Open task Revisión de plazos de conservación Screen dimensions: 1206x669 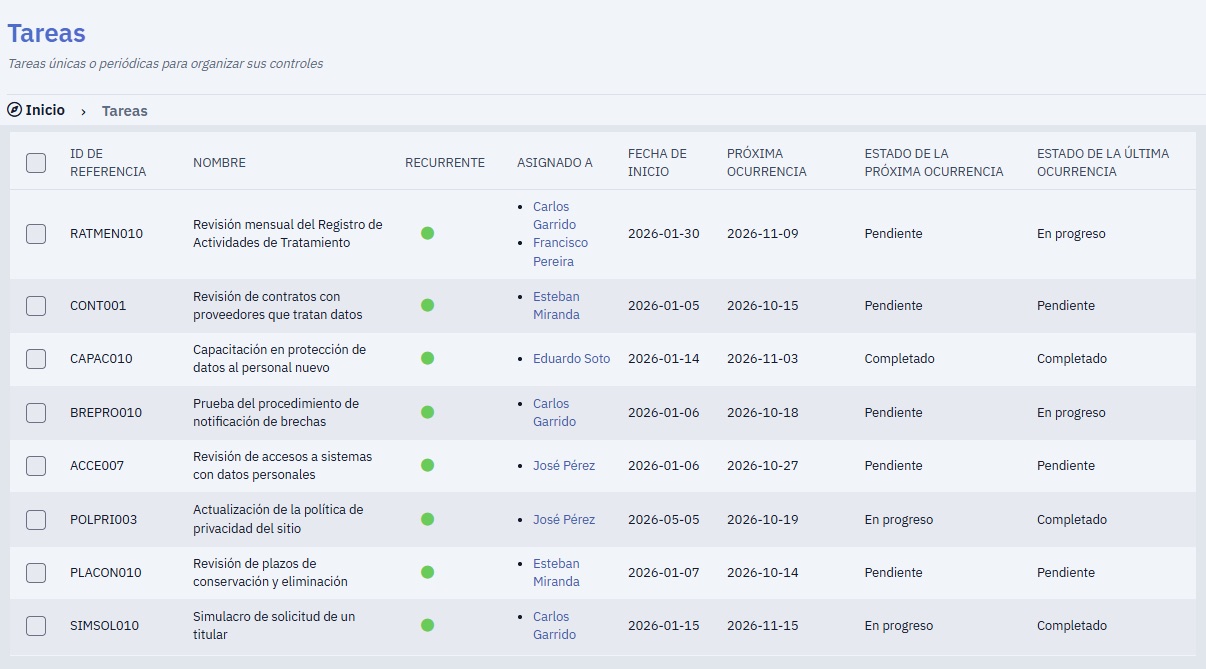(270, 572)
